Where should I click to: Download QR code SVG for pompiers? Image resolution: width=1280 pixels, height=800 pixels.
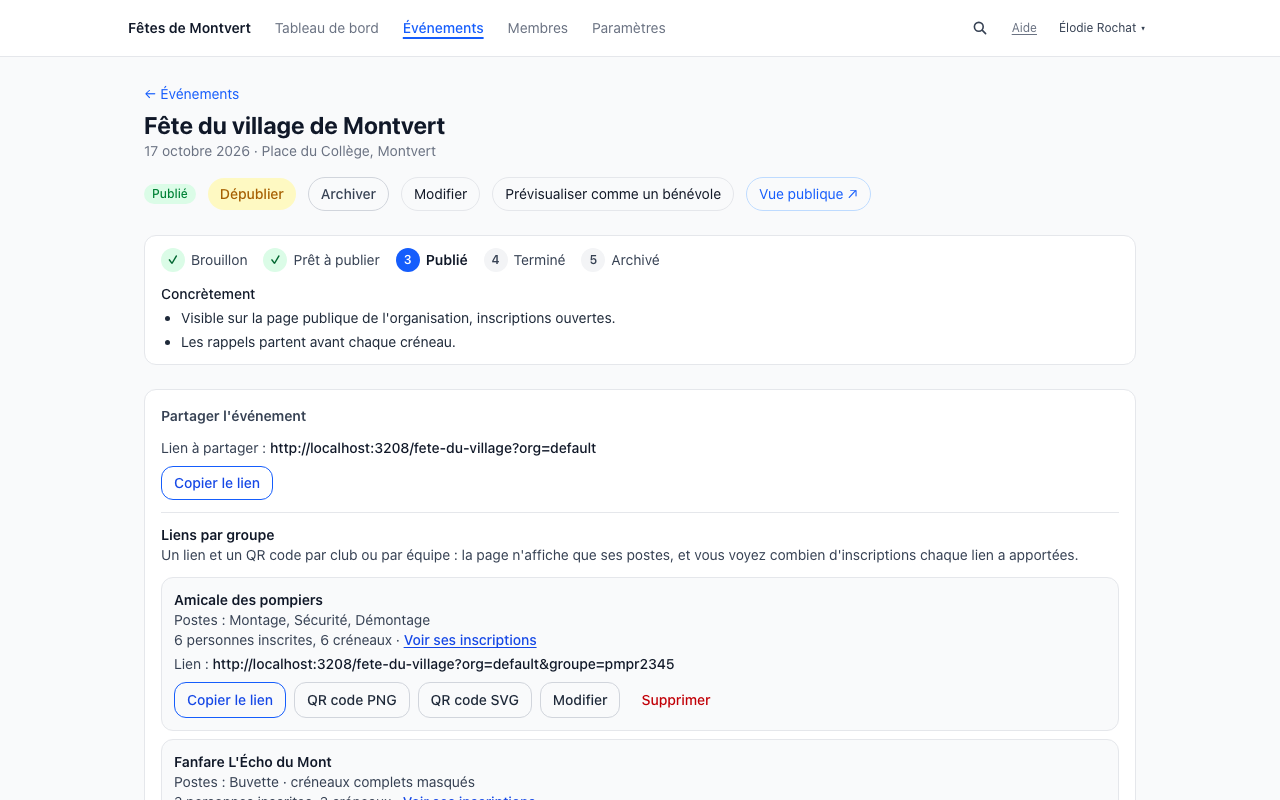pos(475,700)
